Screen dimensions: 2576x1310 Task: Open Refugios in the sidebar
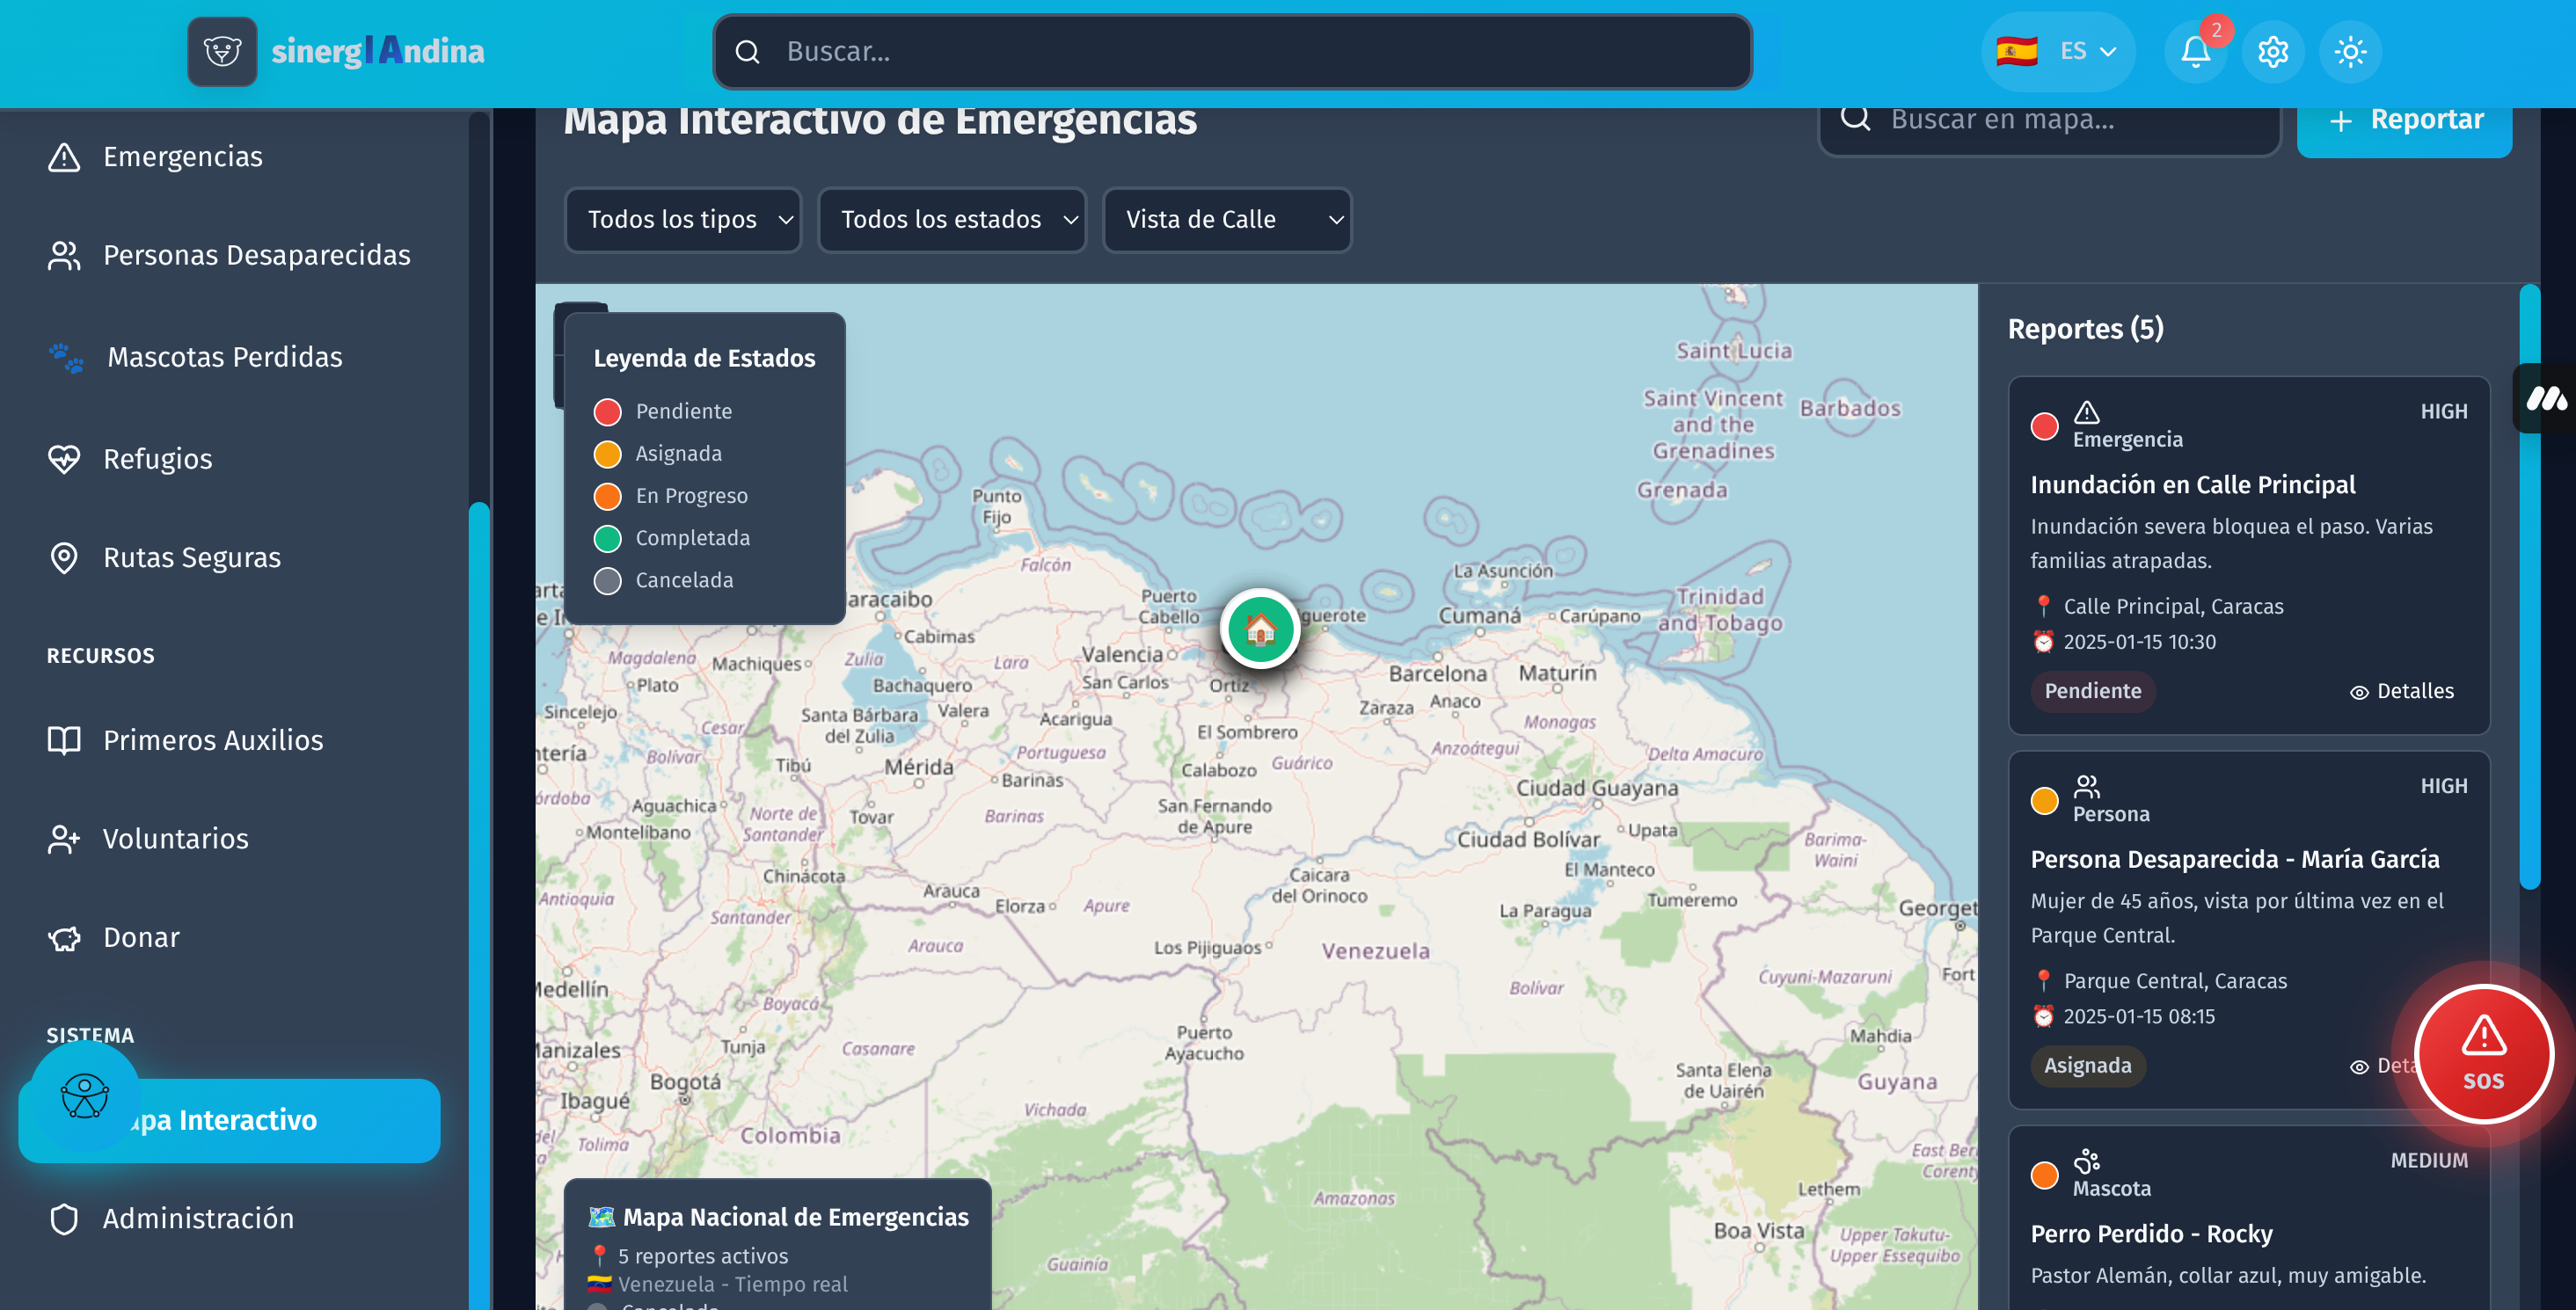point(158,459)
